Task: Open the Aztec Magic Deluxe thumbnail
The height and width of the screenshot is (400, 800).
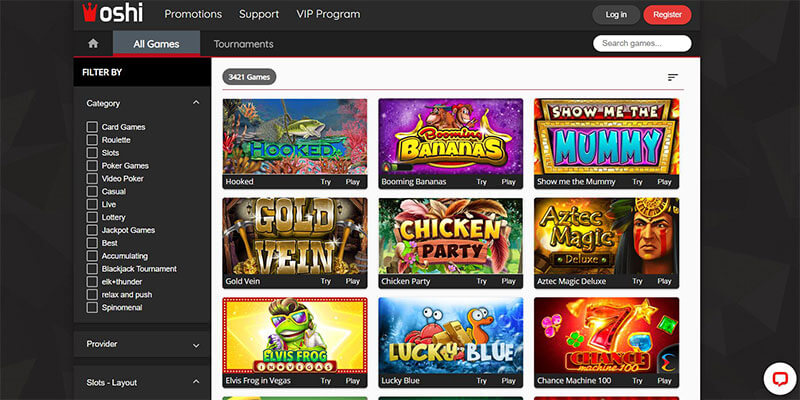Action: click(x=607, y=236)
